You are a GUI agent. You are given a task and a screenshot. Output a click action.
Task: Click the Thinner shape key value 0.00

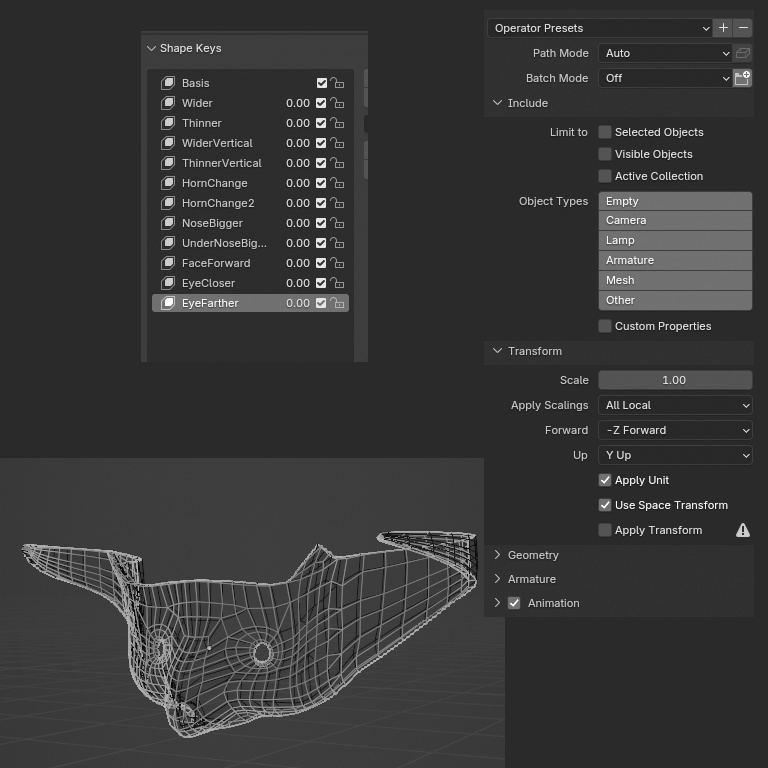coord(298,123)
